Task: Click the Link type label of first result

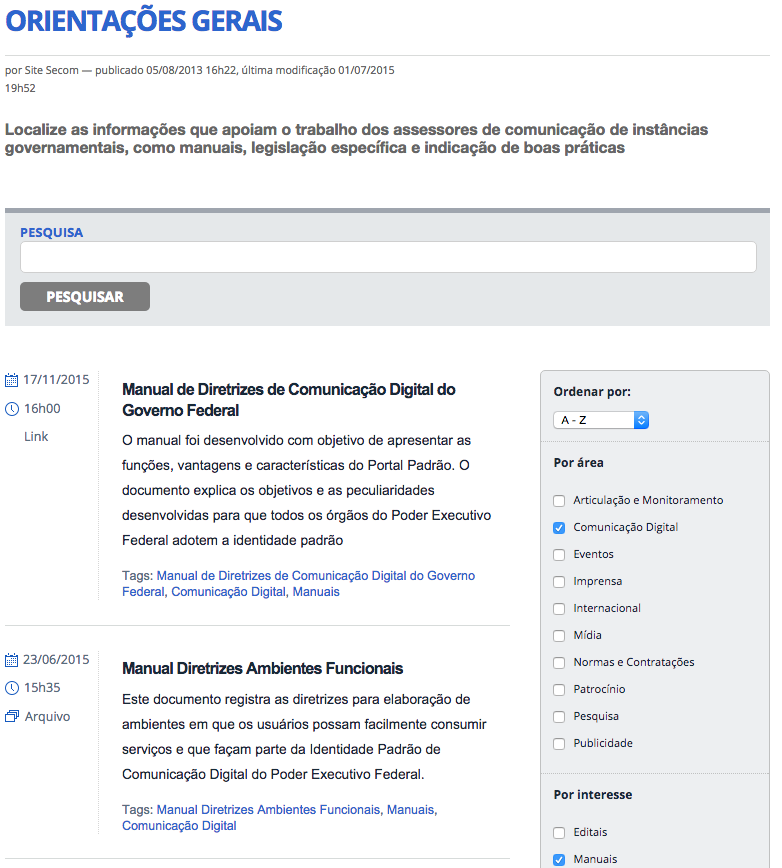Action: tap(36, 437)
